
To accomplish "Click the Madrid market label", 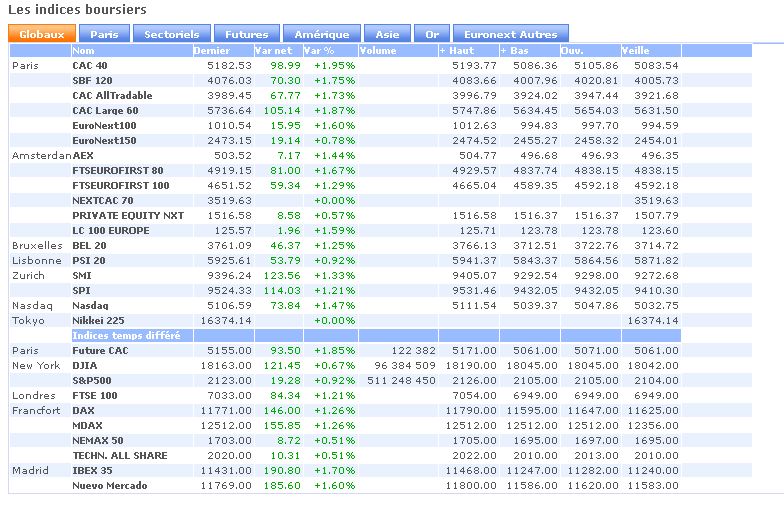I will tap(30, 470).
